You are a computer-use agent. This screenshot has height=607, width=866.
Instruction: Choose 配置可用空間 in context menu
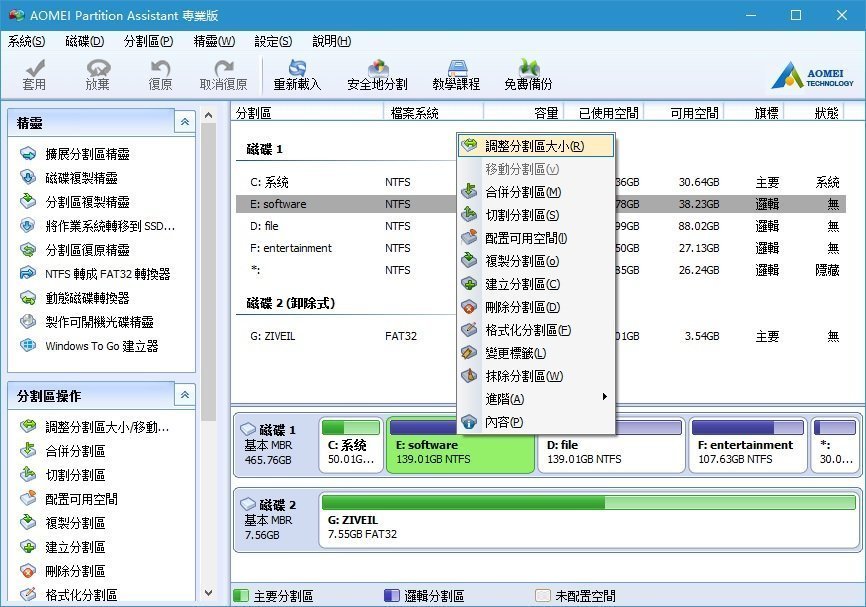(536, 239)
